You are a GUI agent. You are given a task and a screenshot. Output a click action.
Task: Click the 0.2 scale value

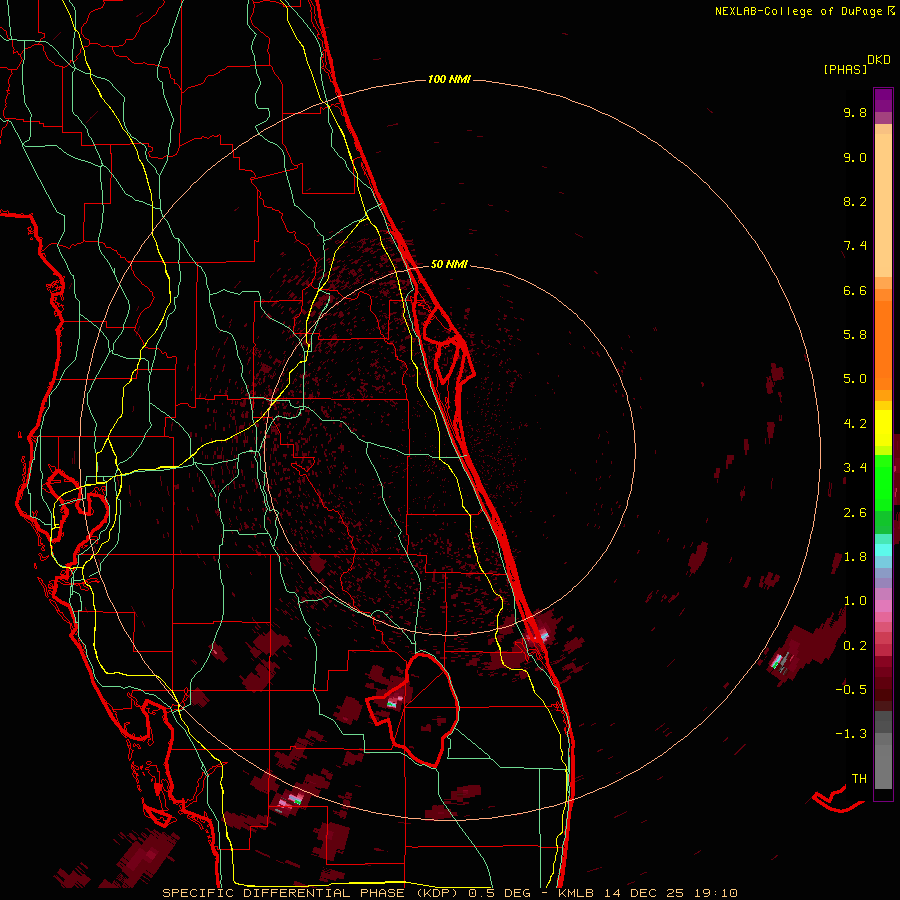tap(855, 646)
